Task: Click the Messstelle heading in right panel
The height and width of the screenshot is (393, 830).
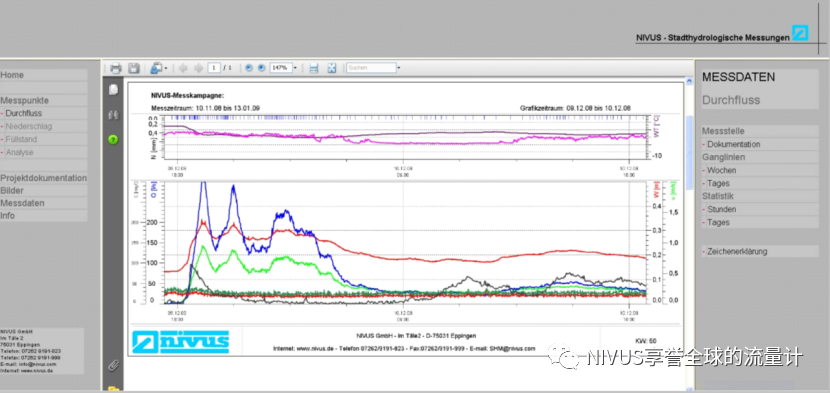Action: 724,131
